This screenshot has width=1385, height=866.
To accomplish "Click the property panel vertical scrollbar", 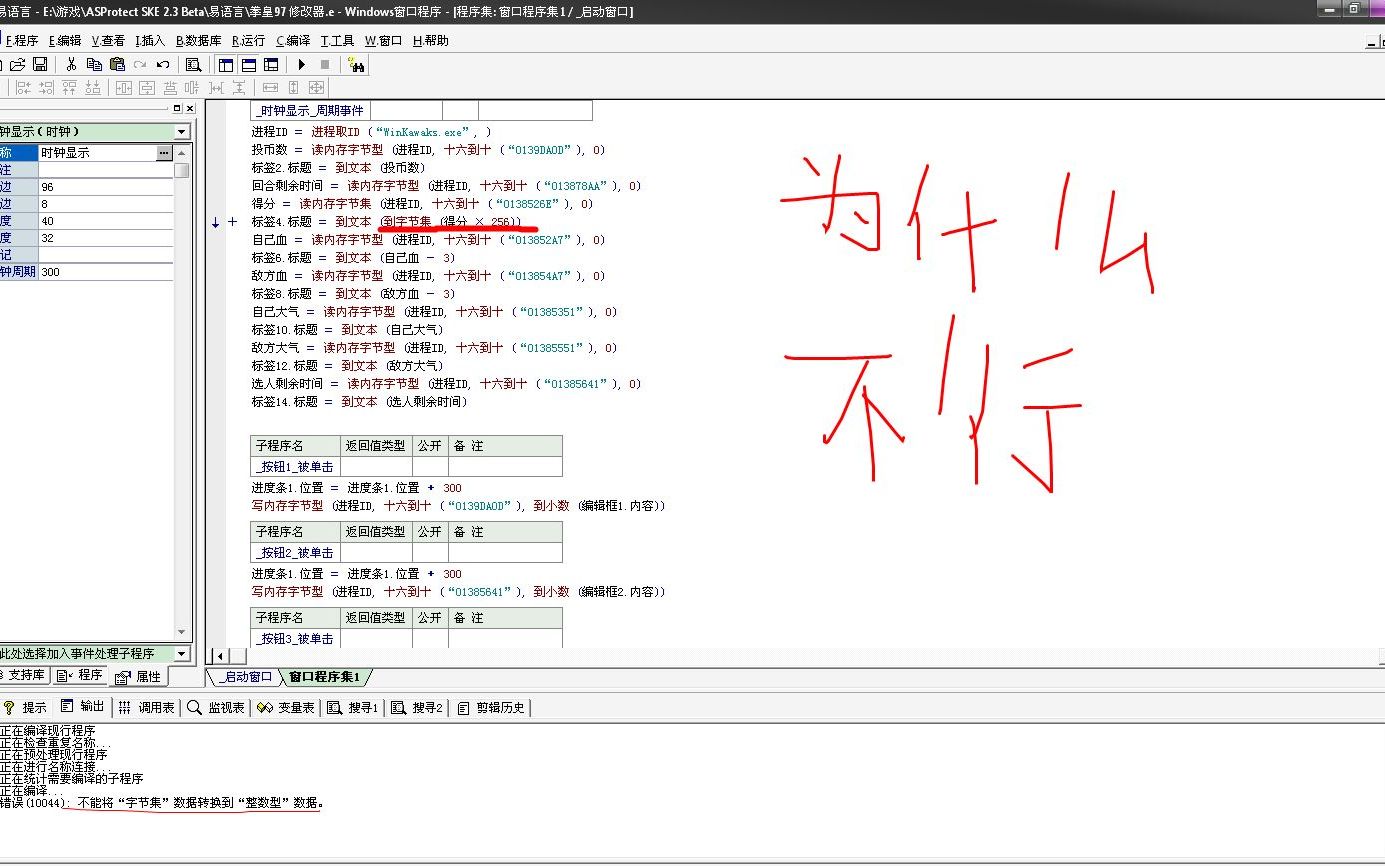I will point(181,395).
